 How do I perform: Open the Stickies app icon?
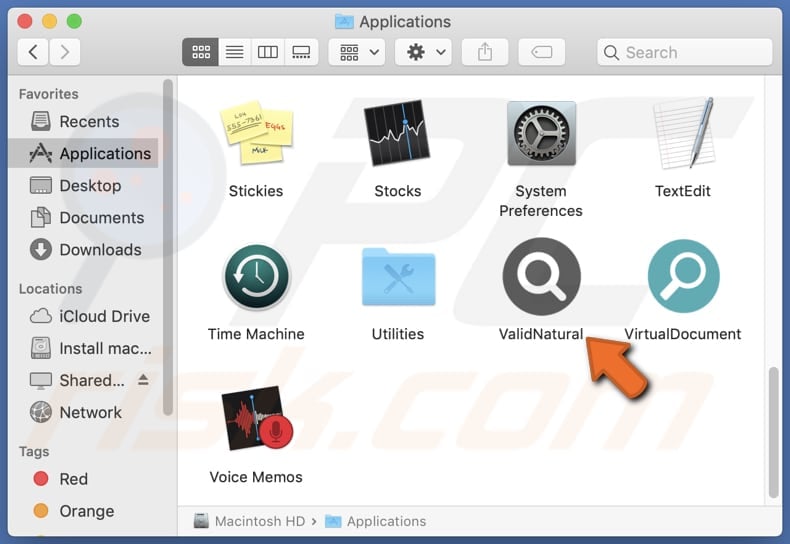coord(256,133)
